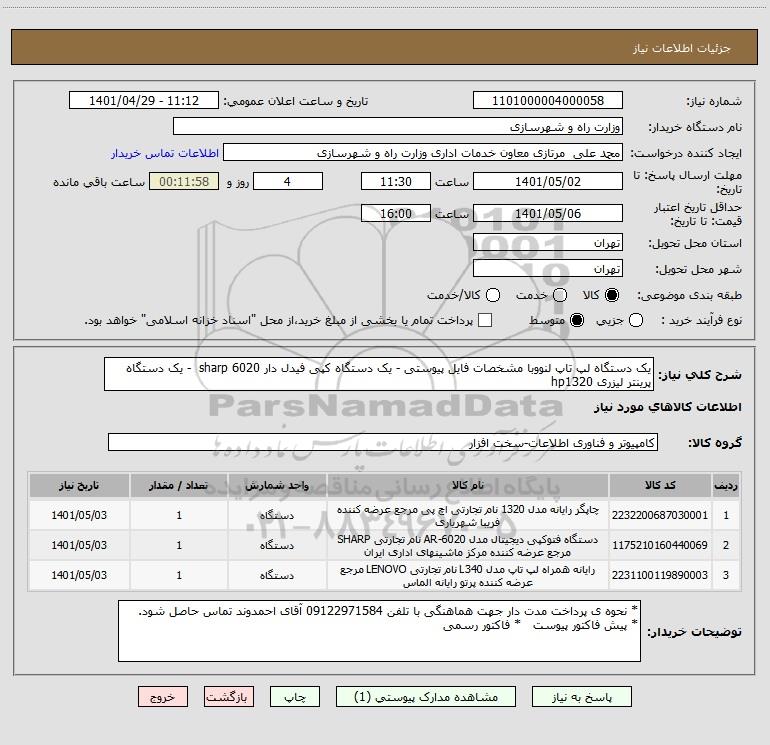Click the buyer notes text area
This screenshot has height=745, width=770.
tap(379, 631)
